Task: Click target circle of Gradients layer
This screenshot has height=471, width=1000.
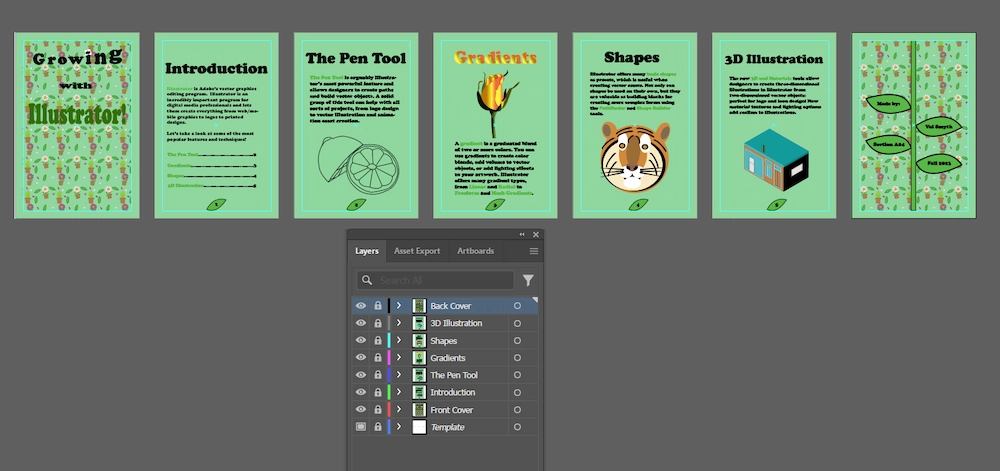Action: [x=517, y=358]
